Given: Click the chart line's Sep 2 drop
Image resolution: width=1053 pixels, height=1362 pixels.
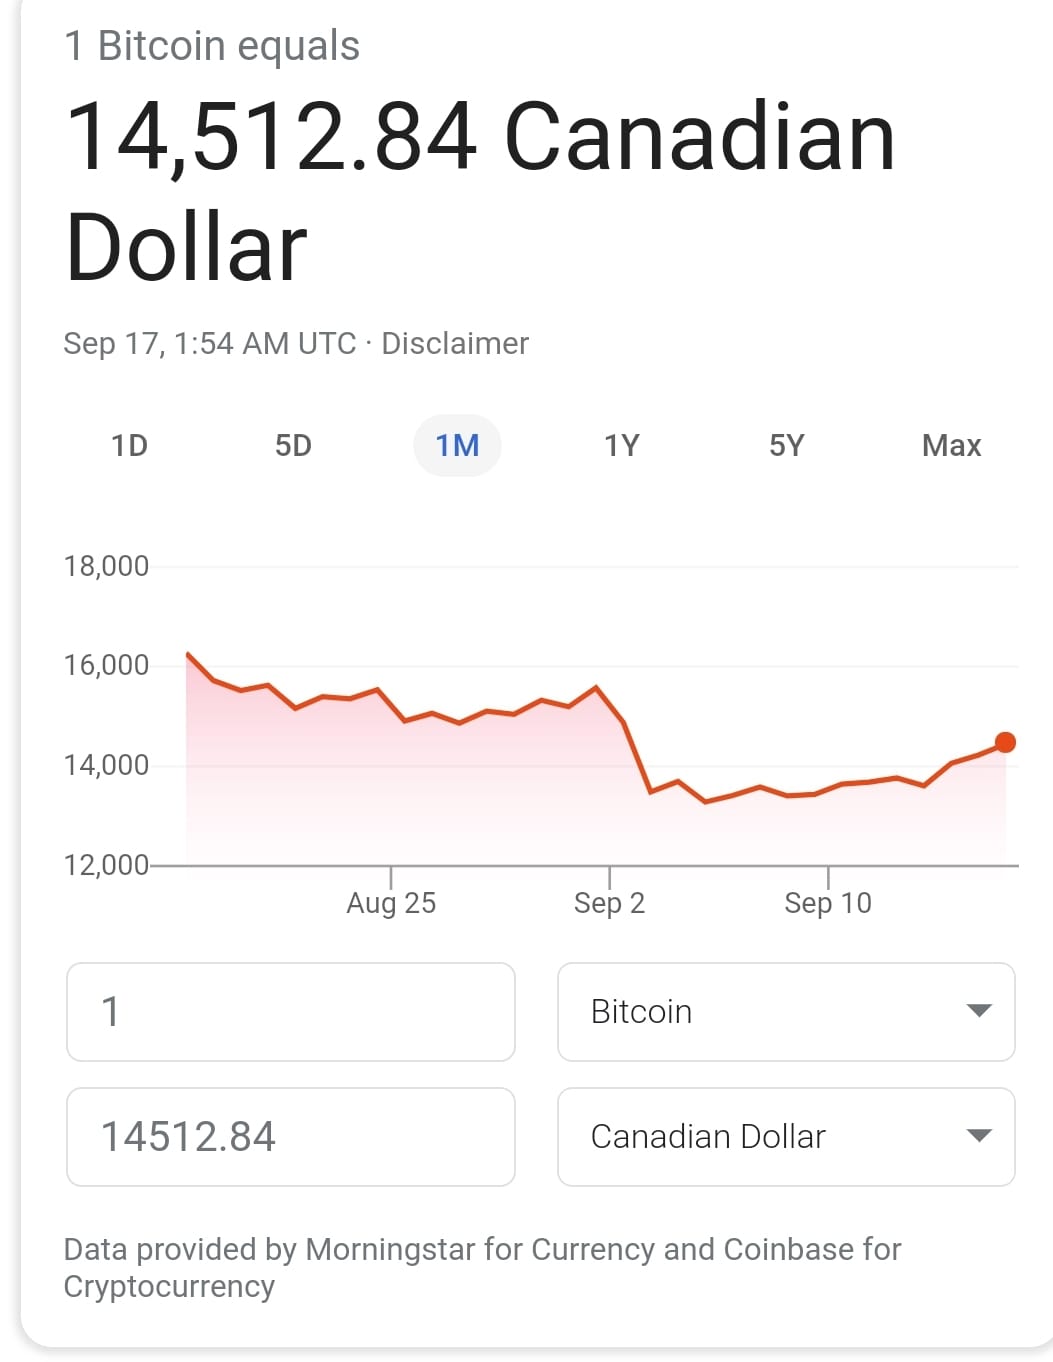Looking at the screenshot, I should 636,755.
